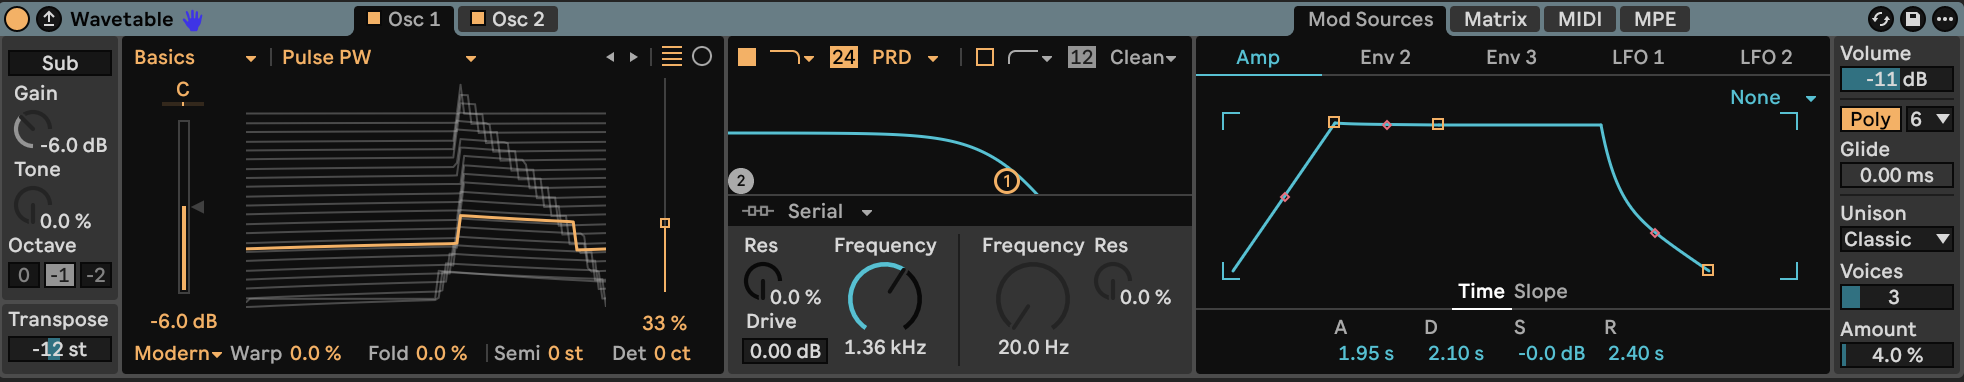
Task: Save preset with the disk icon
Action: (1912, 19)
